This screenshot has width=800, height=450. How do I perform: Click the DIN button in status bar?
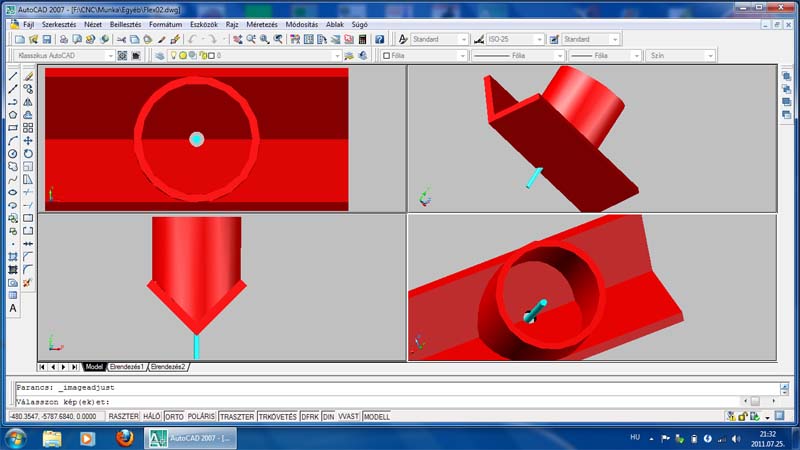(x=329, y=417)
